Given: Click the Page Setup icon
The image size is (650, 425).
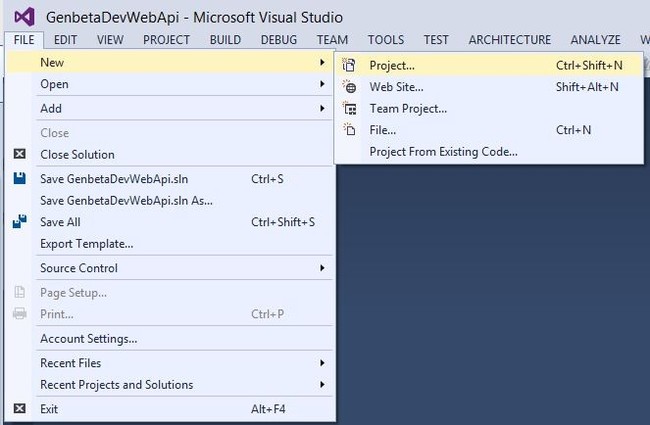Looking at the screenshot, I should tap(19, 292).
